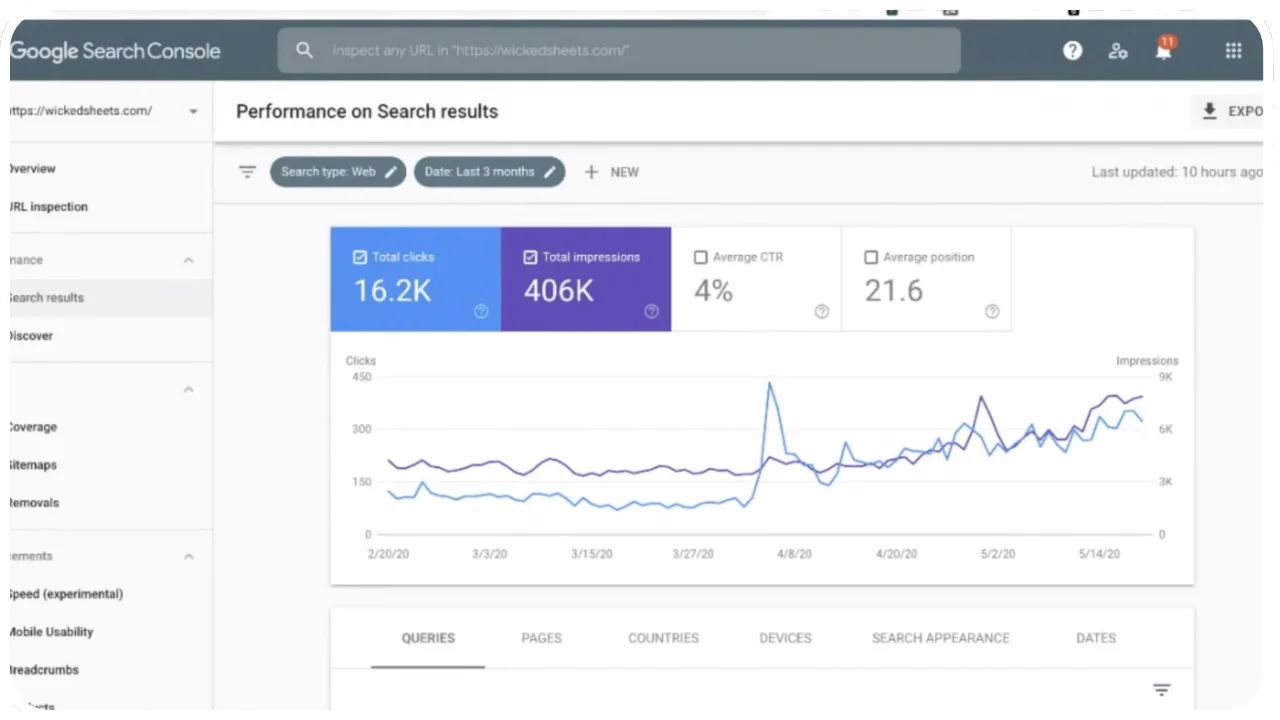Collapse the Enhancements section chevron
Image resolution: width=1280 pixels, height=720 pixels.
pos(188,556)
